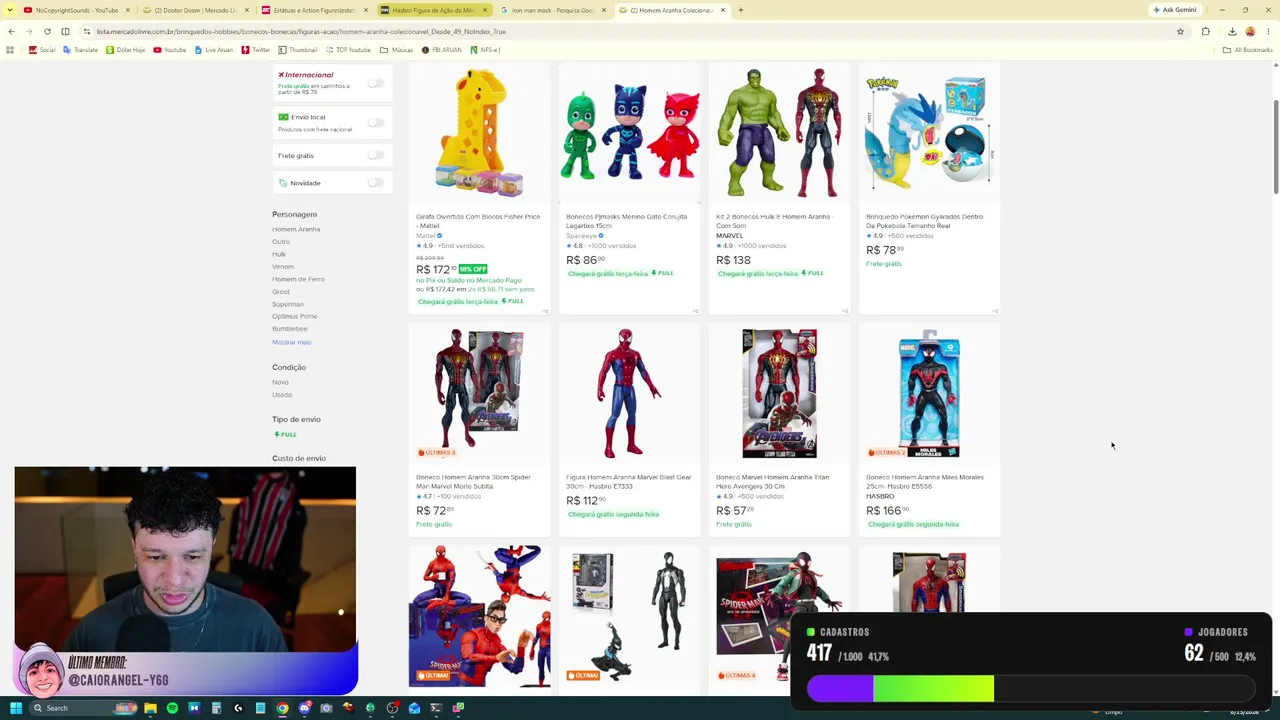Open the Youtube bookmark
This screenshot has width=1280, height=720.
pos(170,49)
